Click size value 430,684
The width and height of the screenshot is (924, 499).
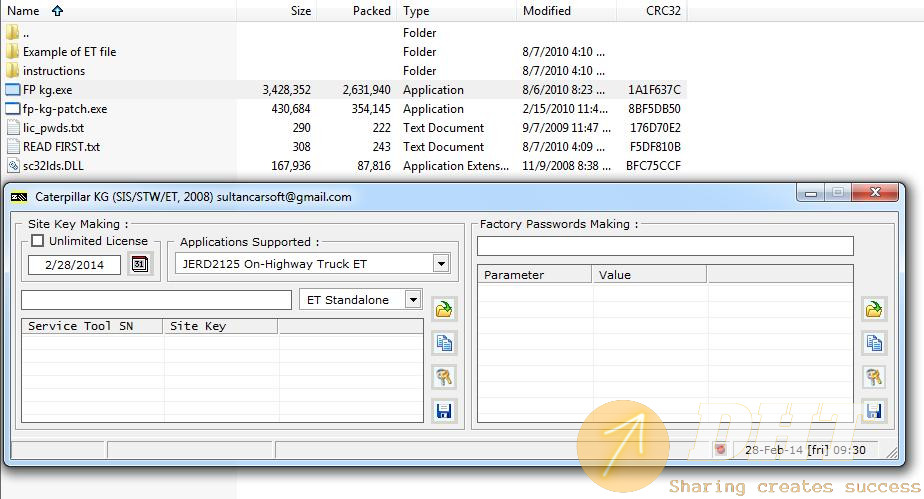291,109
